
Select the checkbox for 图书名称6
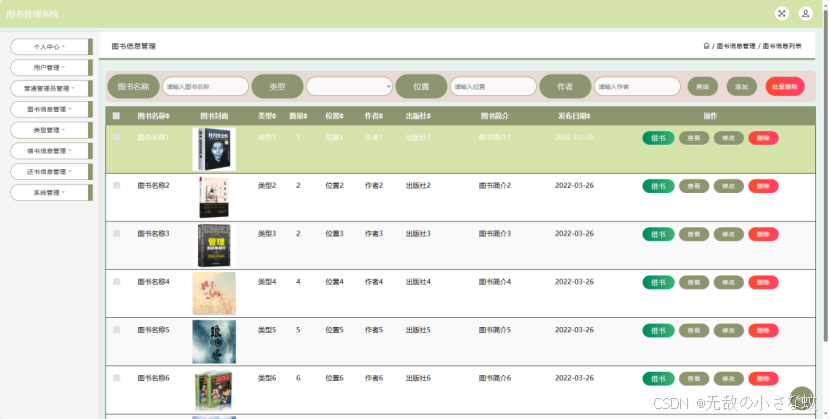coord(116,378)
